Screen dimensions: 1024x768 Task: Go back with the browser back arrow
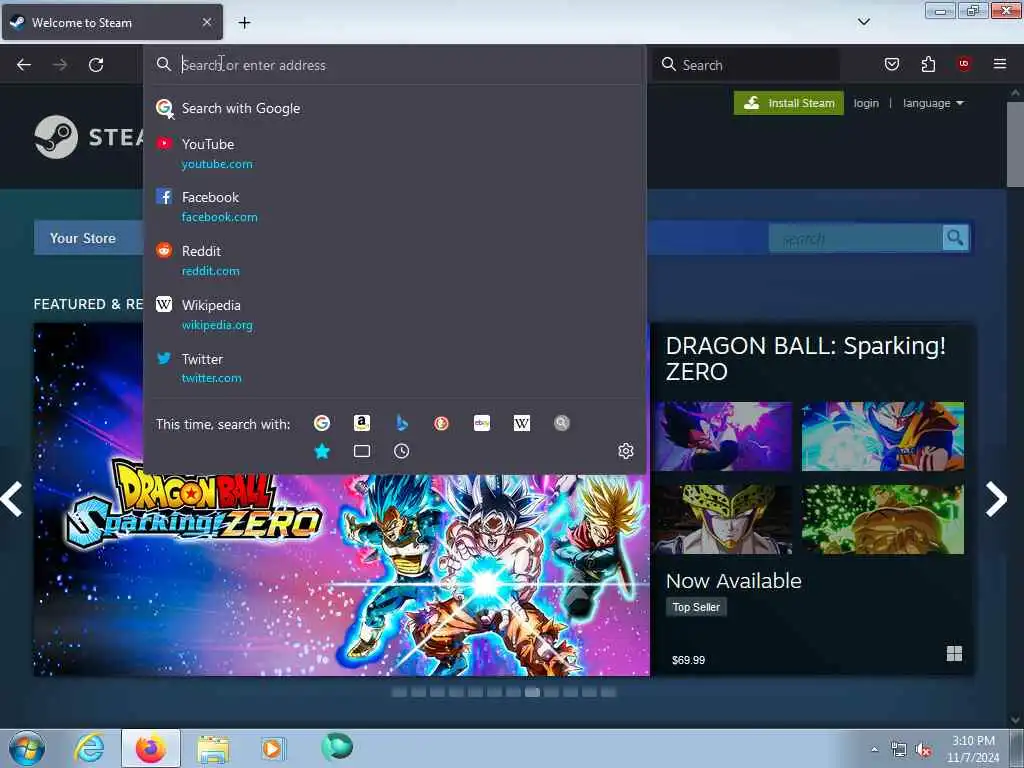tap(24, 65)
